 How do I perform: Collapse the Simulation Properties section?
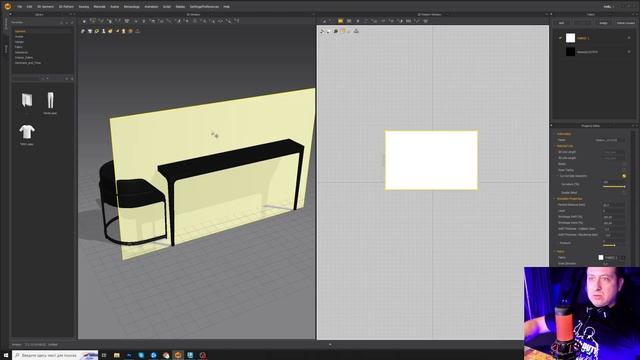coord(555,199)
